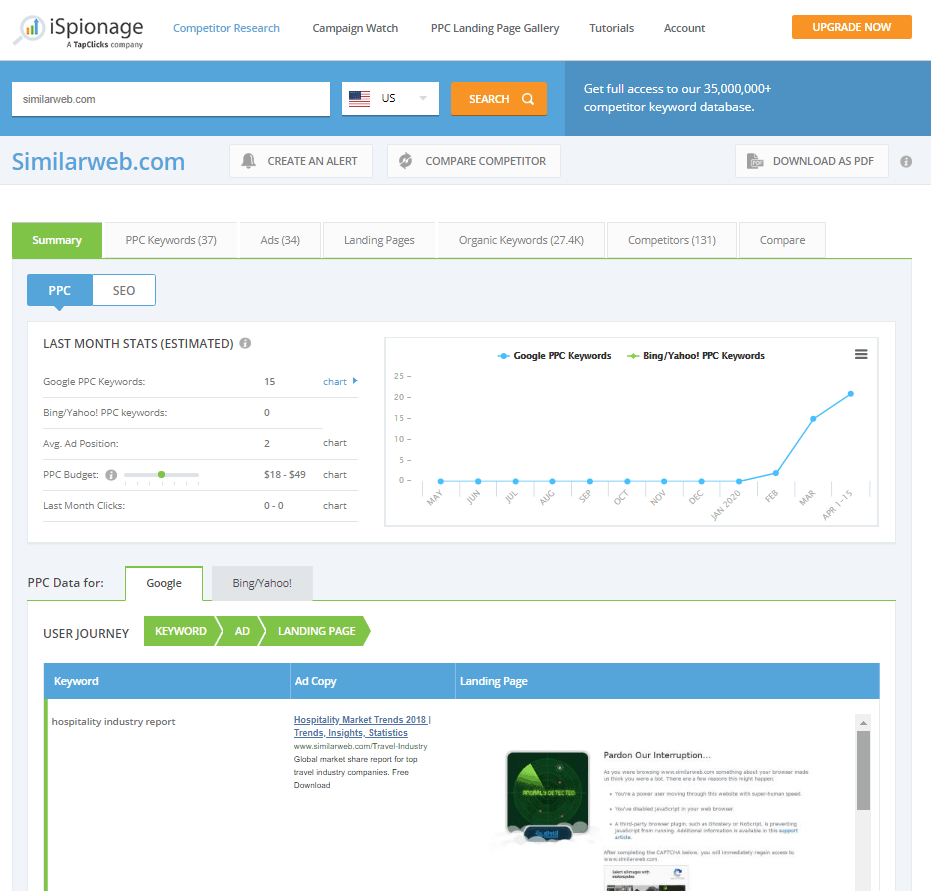
Task: Click Download as PDF button
Action: (x=812, y=161)
